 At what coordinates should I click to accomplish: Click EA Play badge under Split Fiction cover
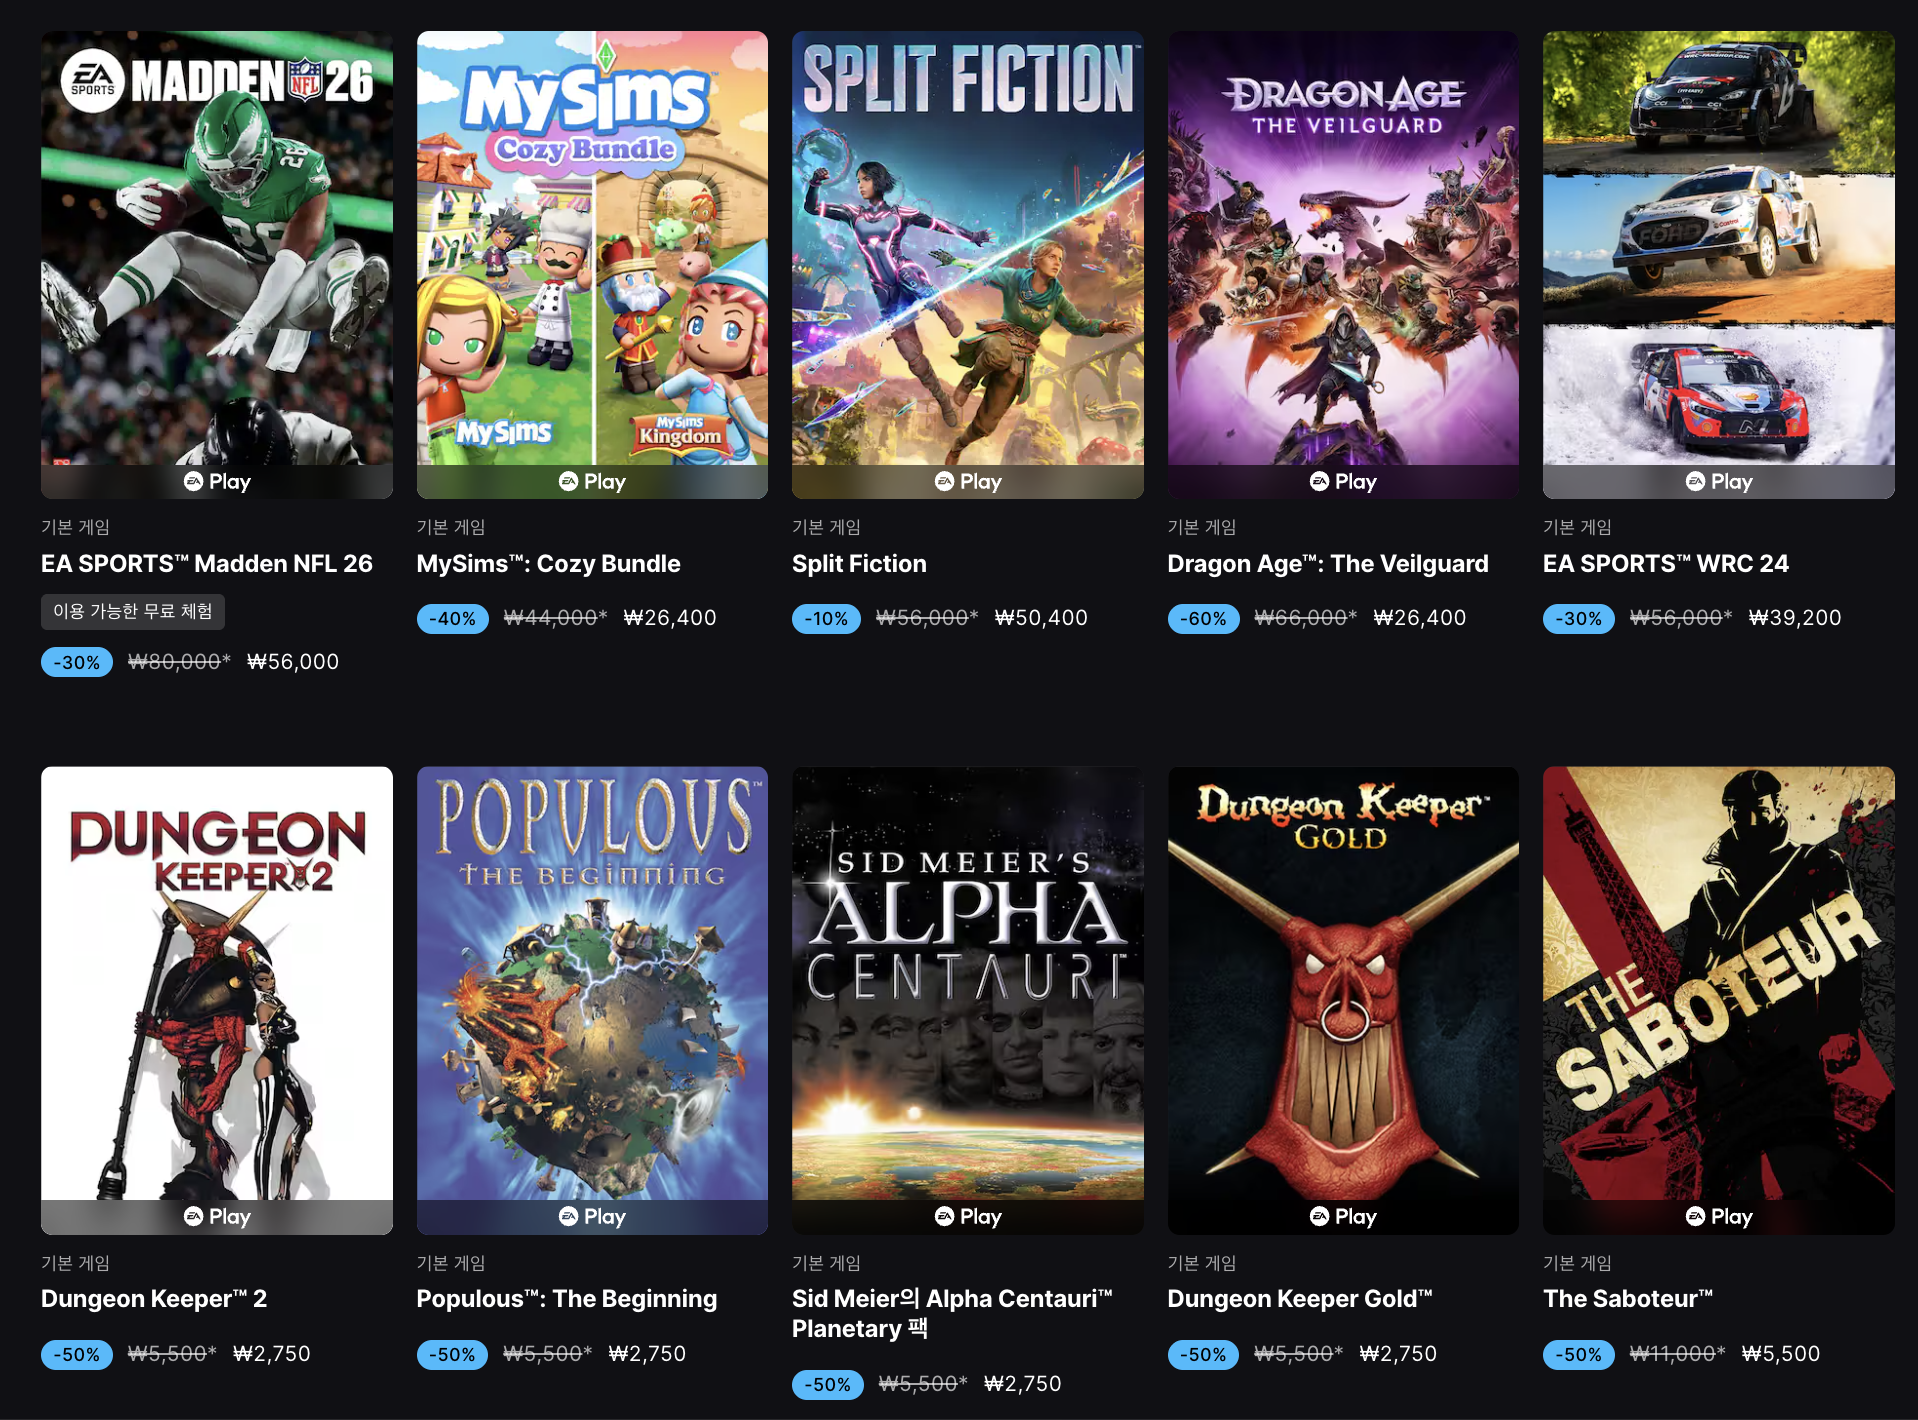[968, 481]
